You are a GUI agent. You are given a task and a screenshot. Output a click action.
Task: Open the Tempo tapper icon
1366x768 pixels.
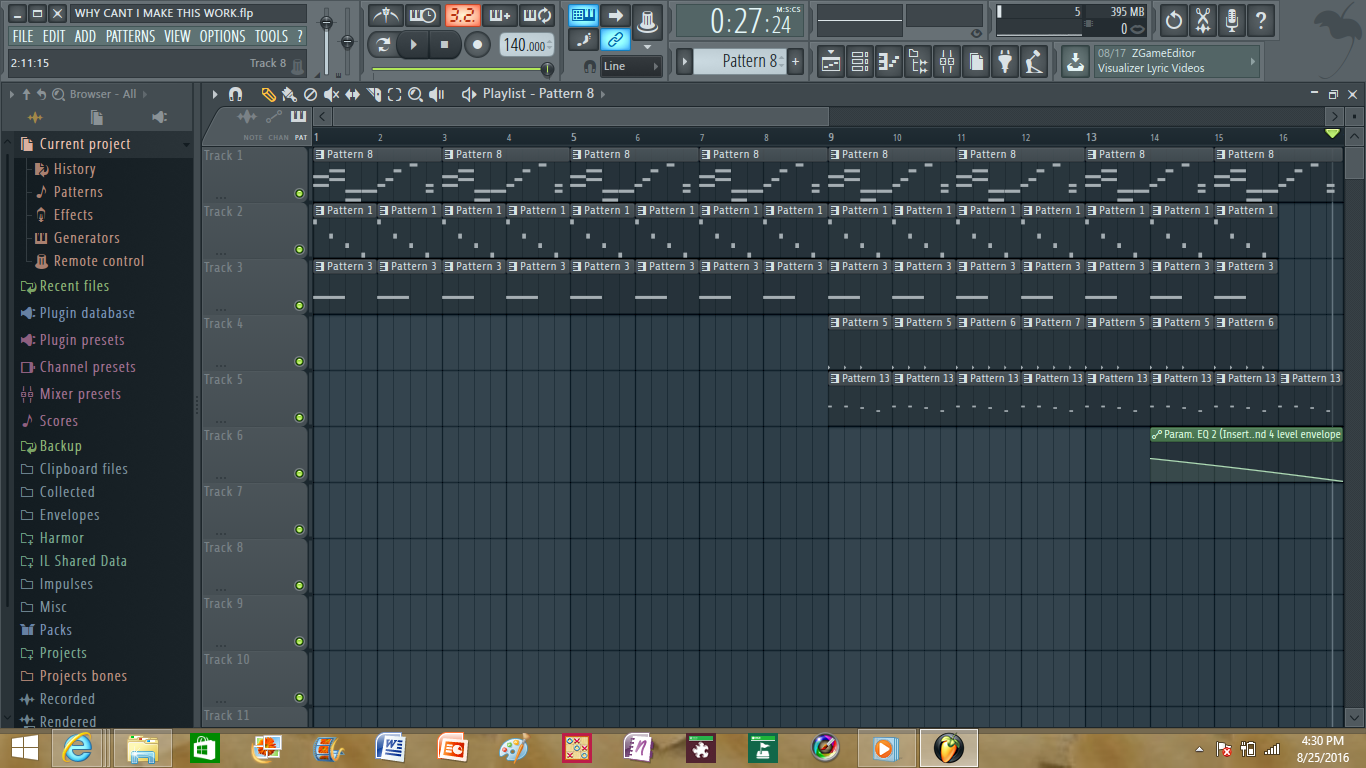point(1034,62)
